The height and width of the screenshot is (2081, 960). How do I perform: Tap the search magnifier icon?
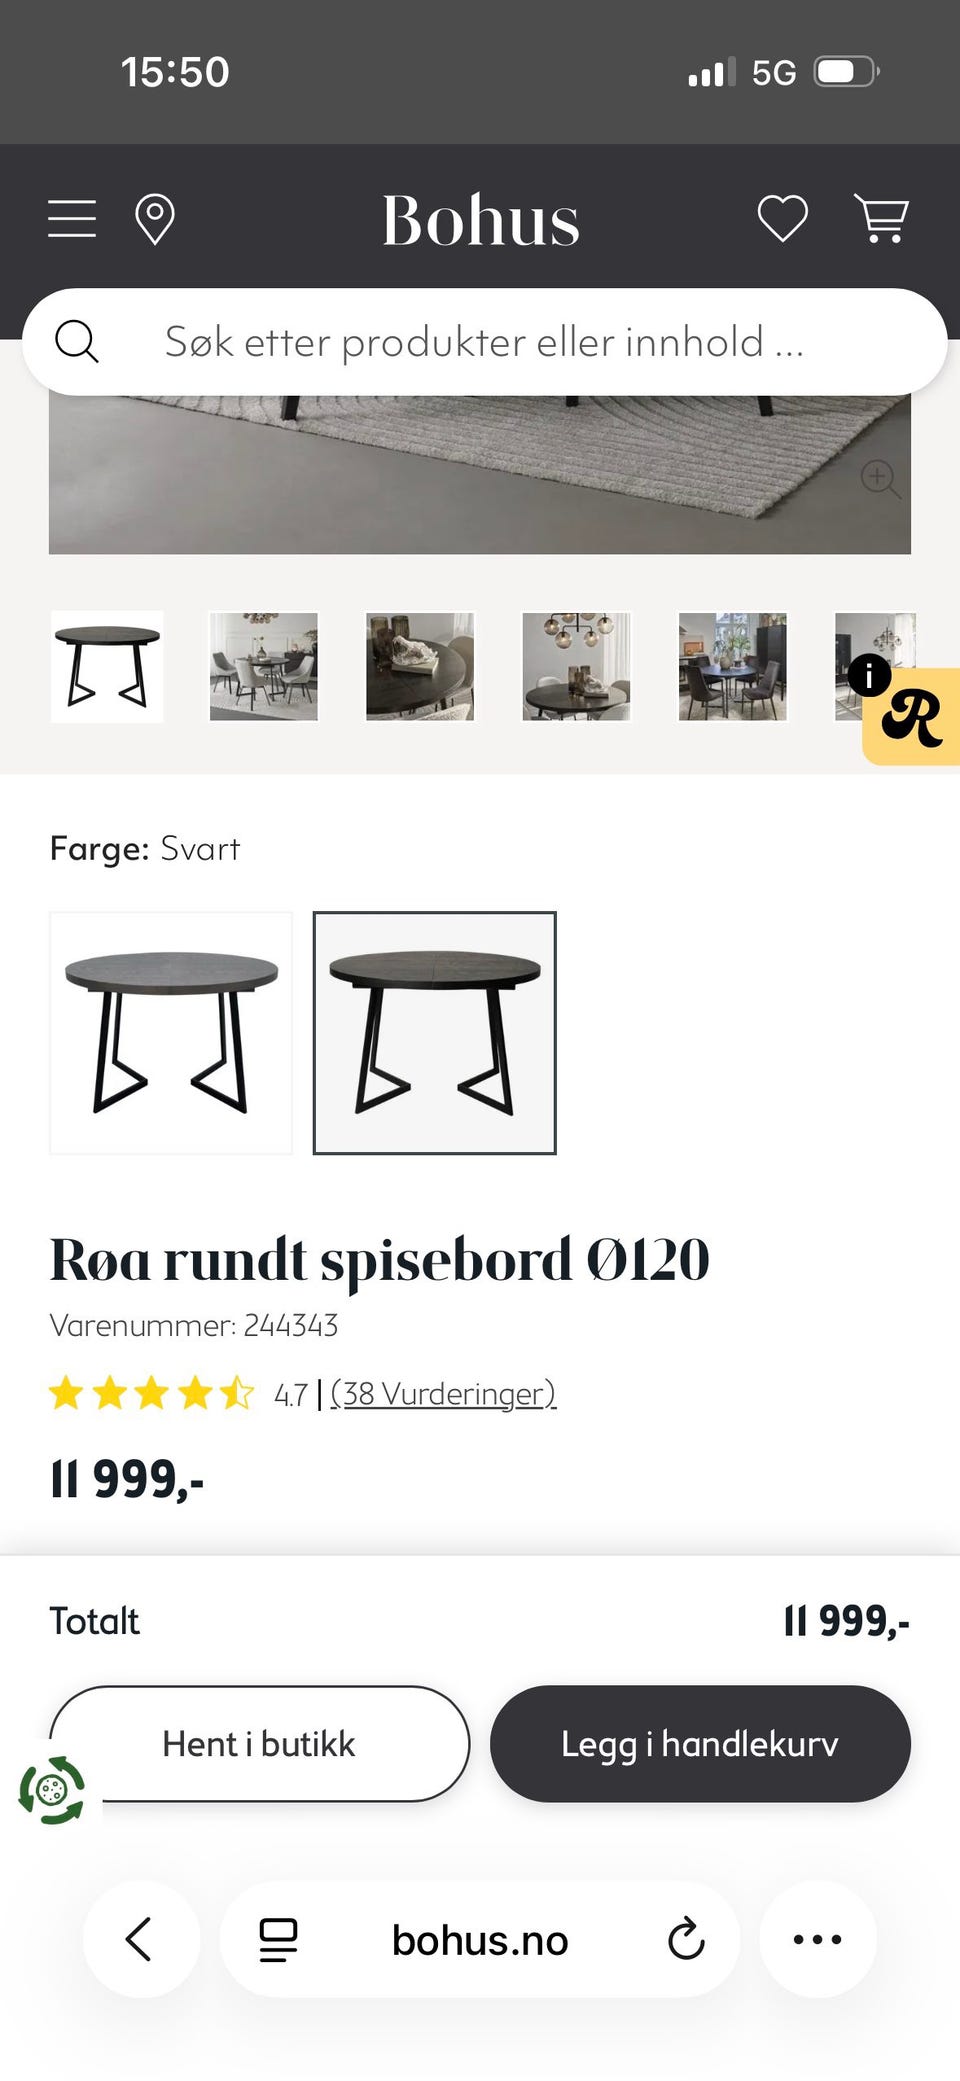77,342
